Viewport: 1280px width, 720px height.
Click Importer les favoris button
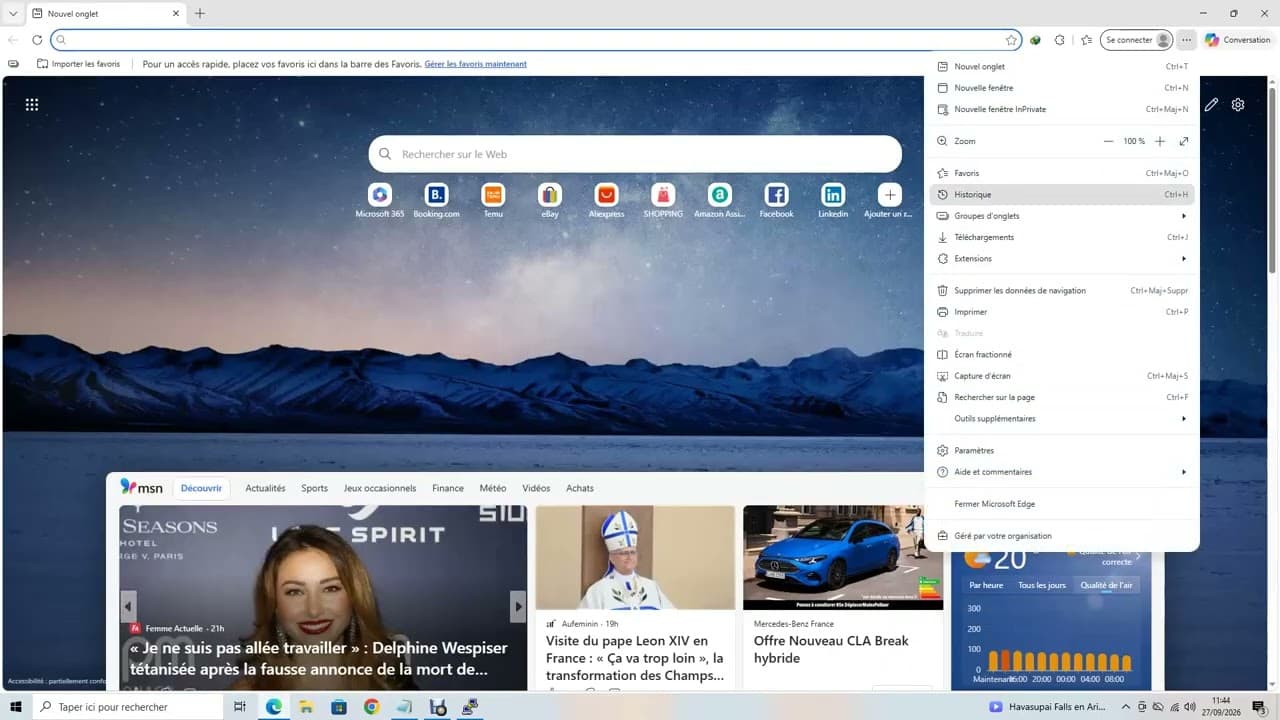pos(78,64)
